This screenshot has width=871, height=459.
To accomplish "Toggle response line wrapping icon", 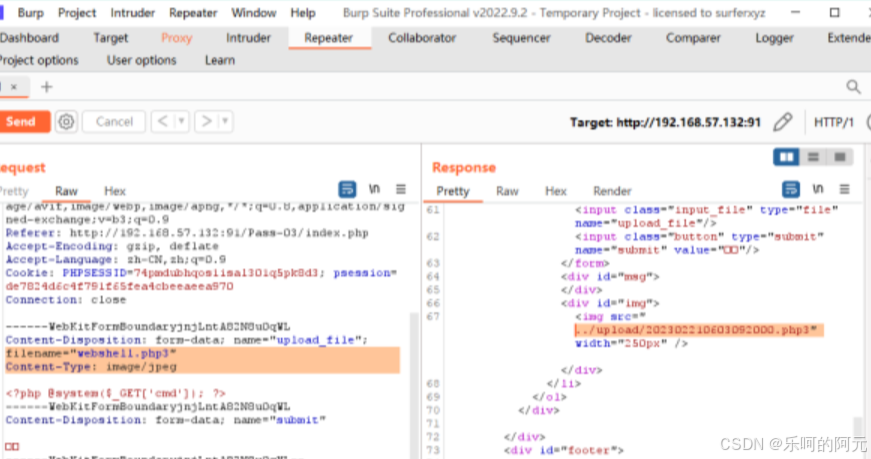I will [x=791, y=189].
